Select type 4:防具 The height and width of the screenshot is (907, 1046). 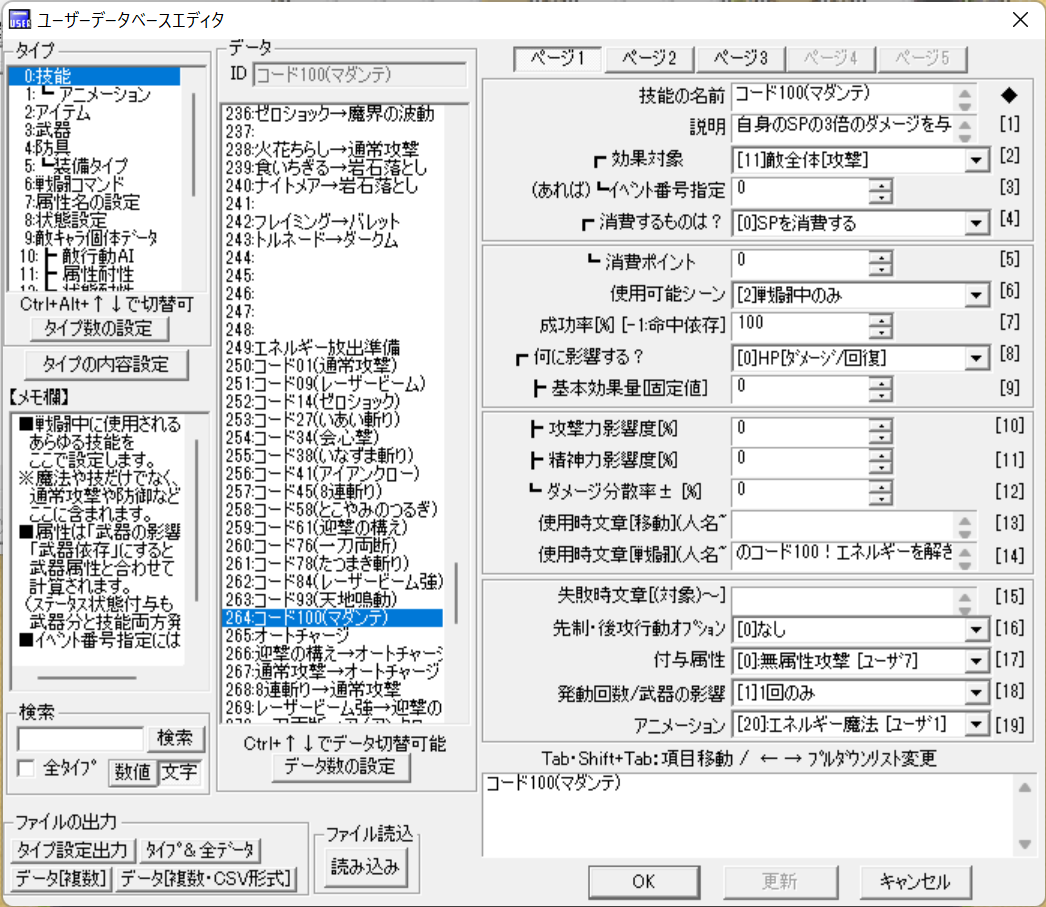click(95, 148)
